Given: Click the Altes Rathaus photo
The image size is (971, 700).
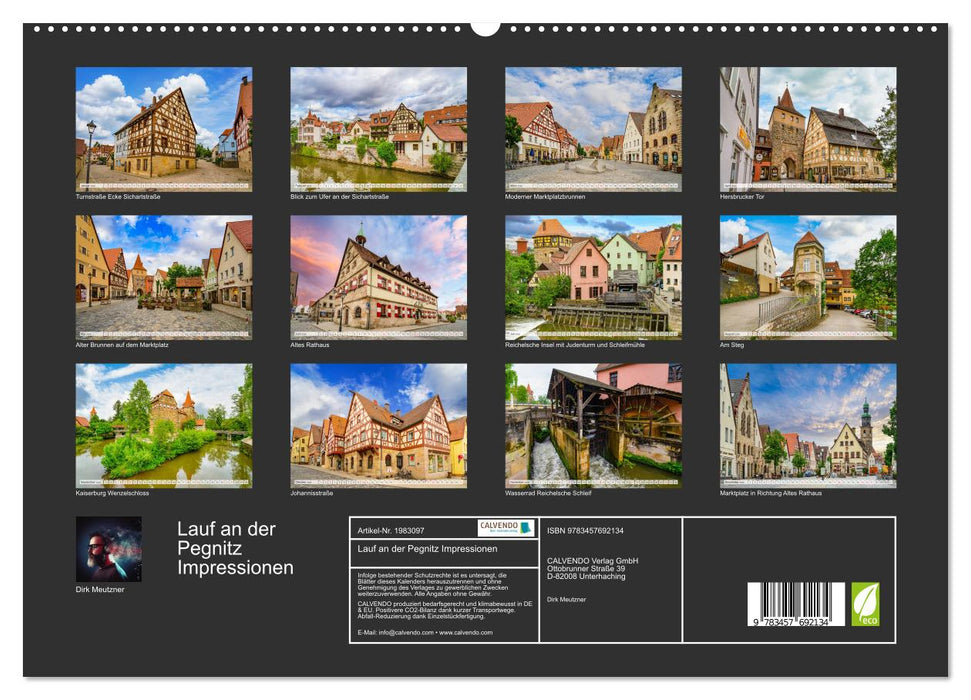Looking at the screenshot, I should pyautogui.click(x=374, y=277).
